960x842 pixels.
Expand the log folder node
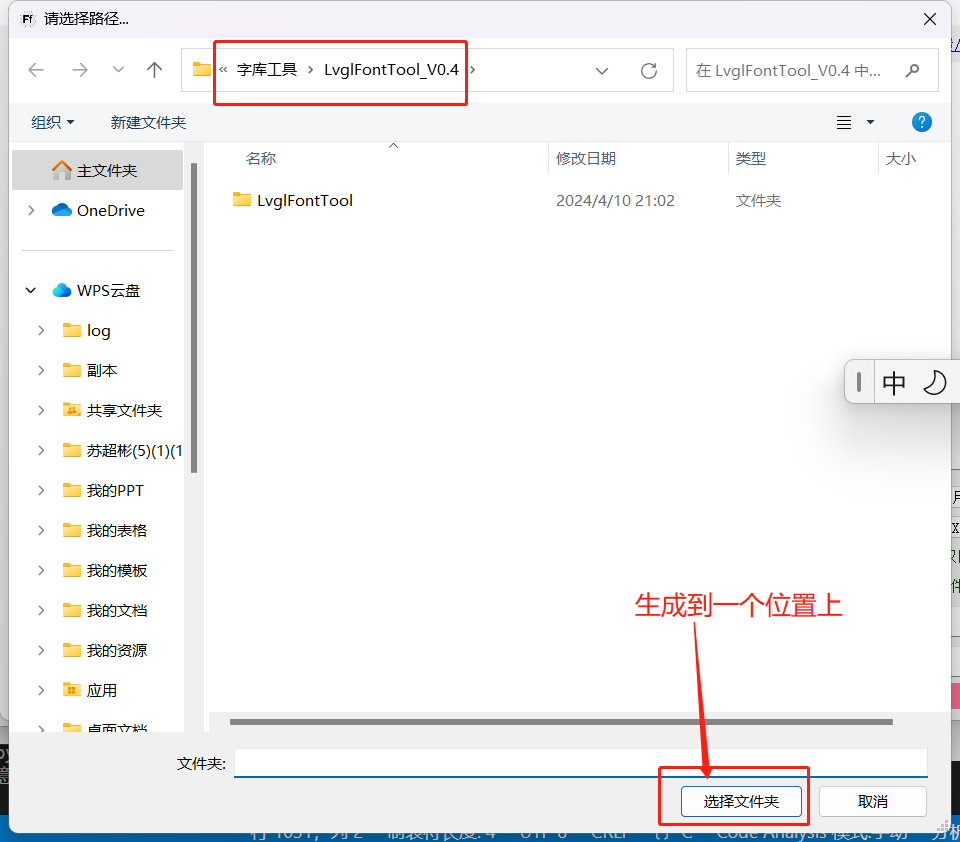pyautogui.click(x=41, y=331)
